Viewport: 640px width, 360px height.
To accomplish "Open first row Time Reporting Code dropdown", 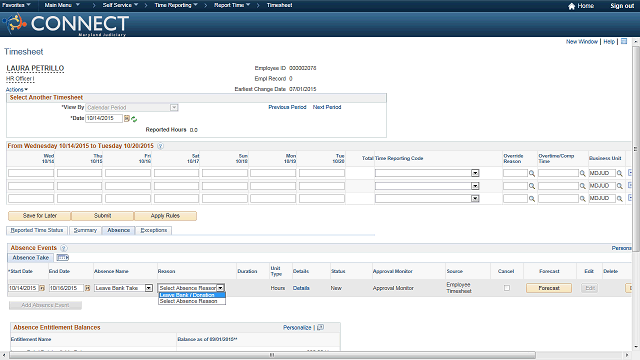I will tap(475, 173).
